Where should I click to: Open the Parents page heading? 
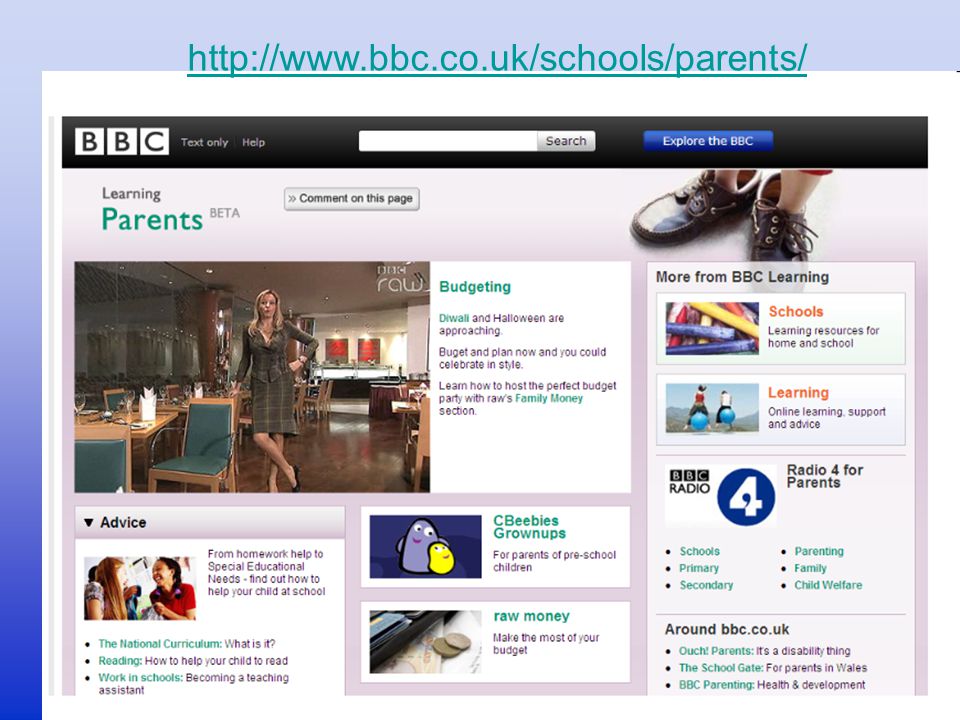click(x=152, y=219)
